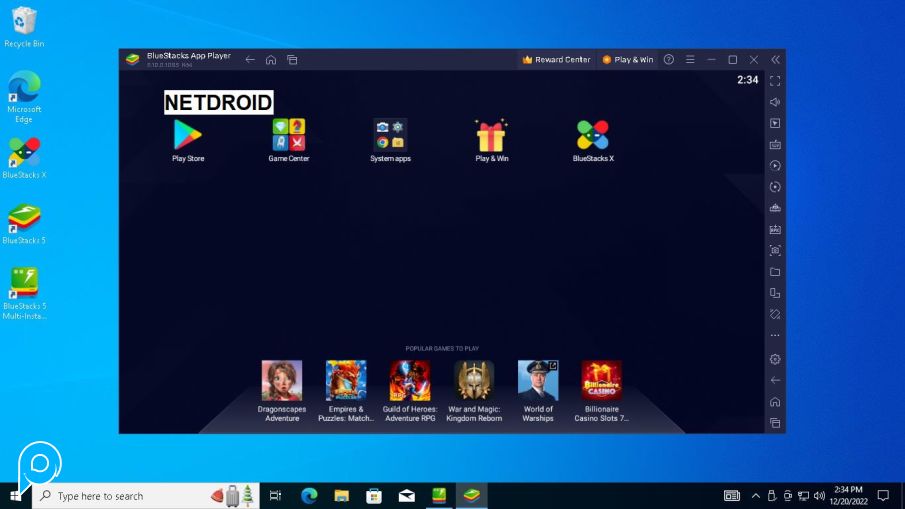Expand the sidebar three-dots more options
This screenshot has width=905, height=509.
(x=775, y=336)
